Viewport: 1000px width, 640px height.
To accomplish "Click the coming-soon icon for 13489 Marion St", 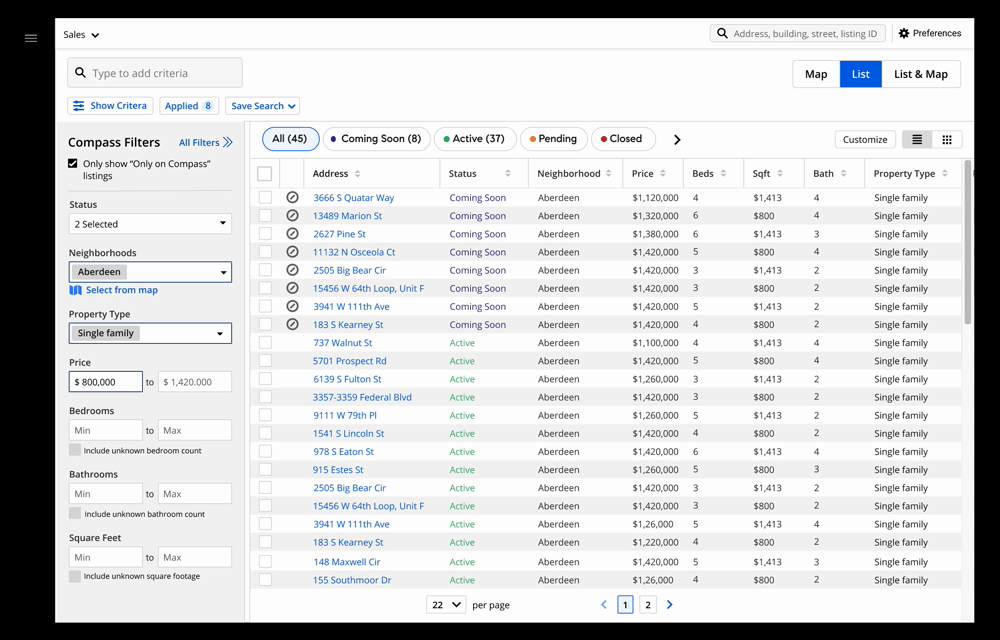I will point(292,215).
